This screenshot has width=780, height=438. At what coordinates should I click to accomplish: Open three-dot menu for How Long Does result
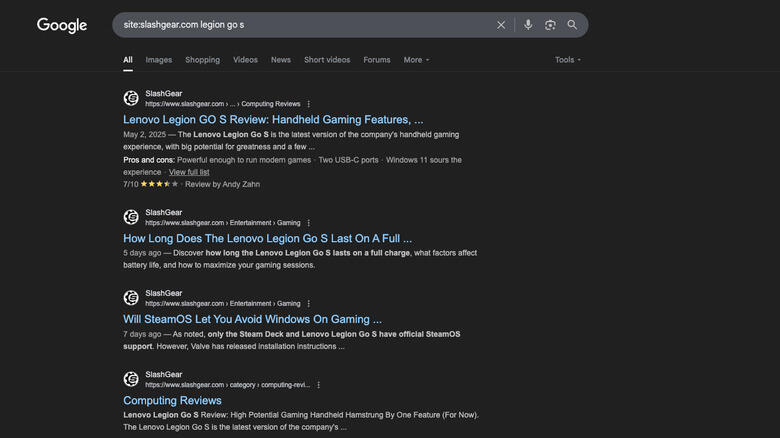[308, 223]
